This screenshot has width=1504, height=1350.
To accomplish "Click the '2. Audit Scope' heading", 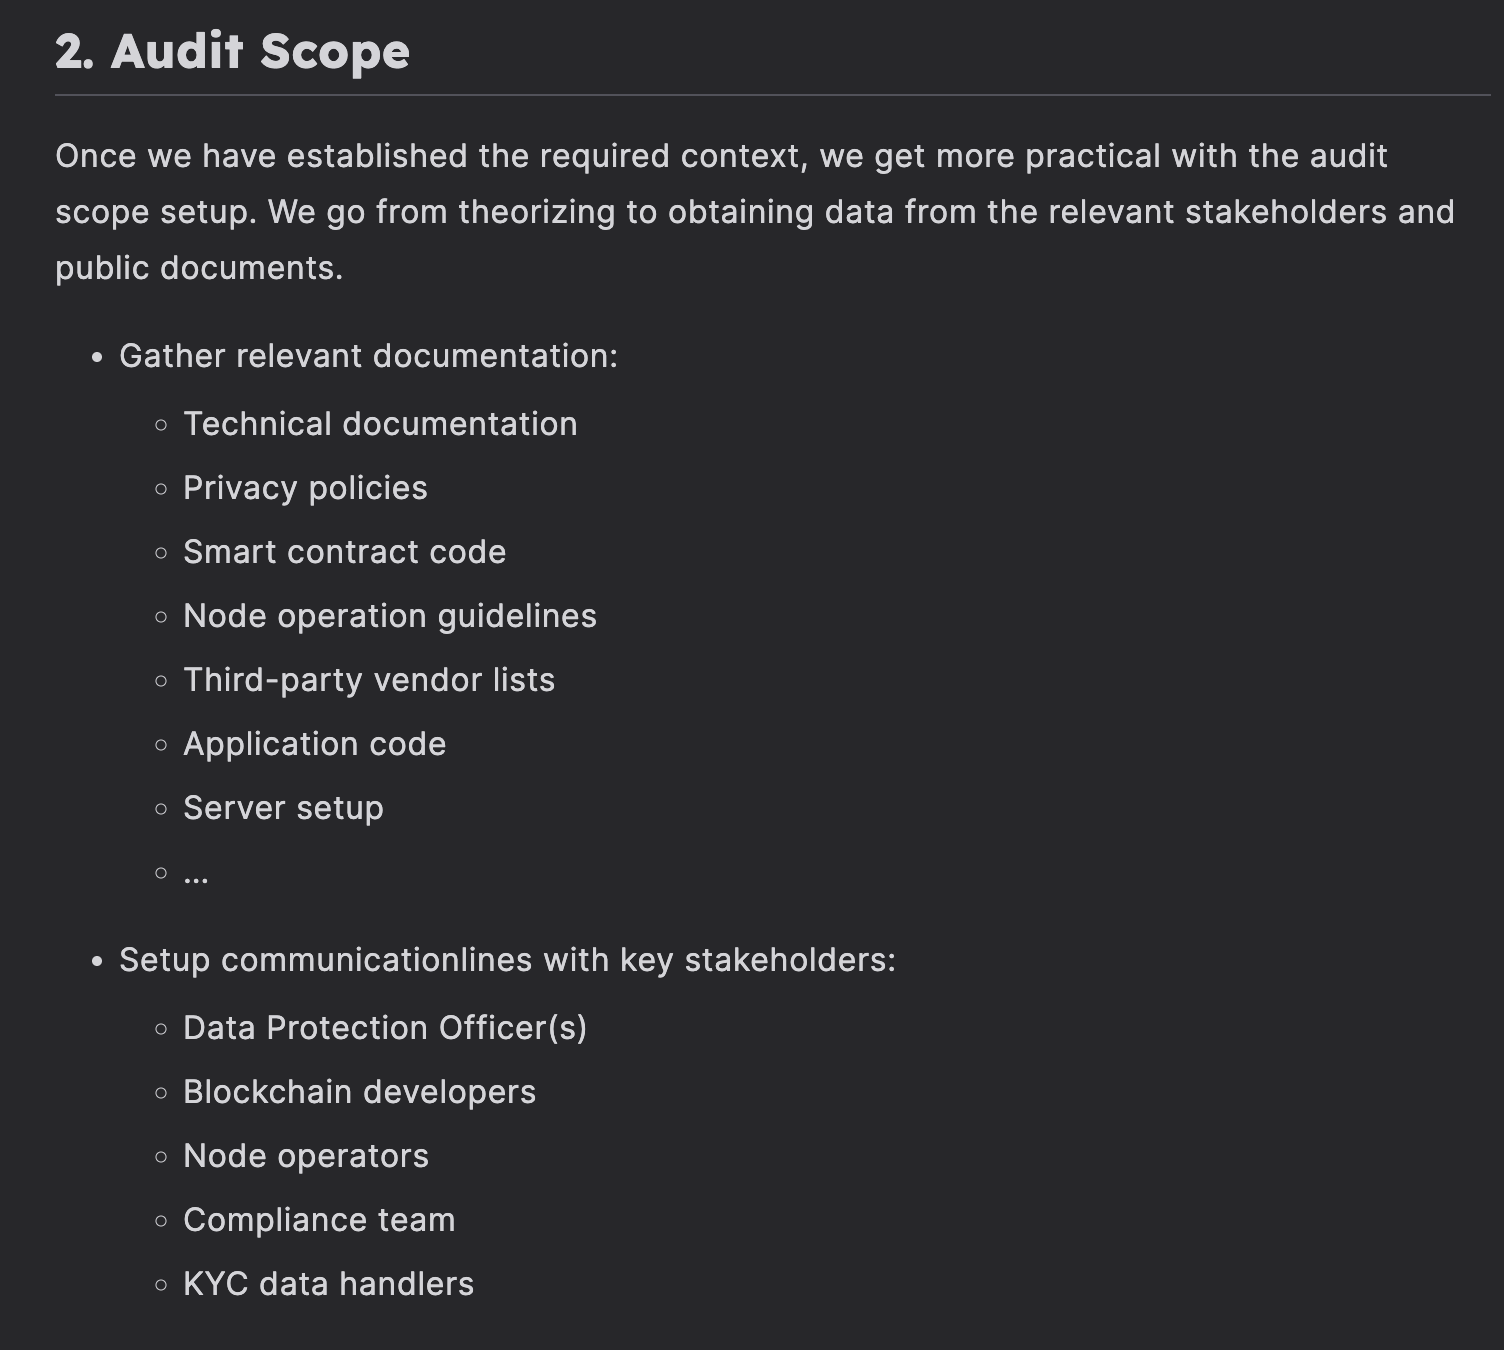I will [232, 51].
